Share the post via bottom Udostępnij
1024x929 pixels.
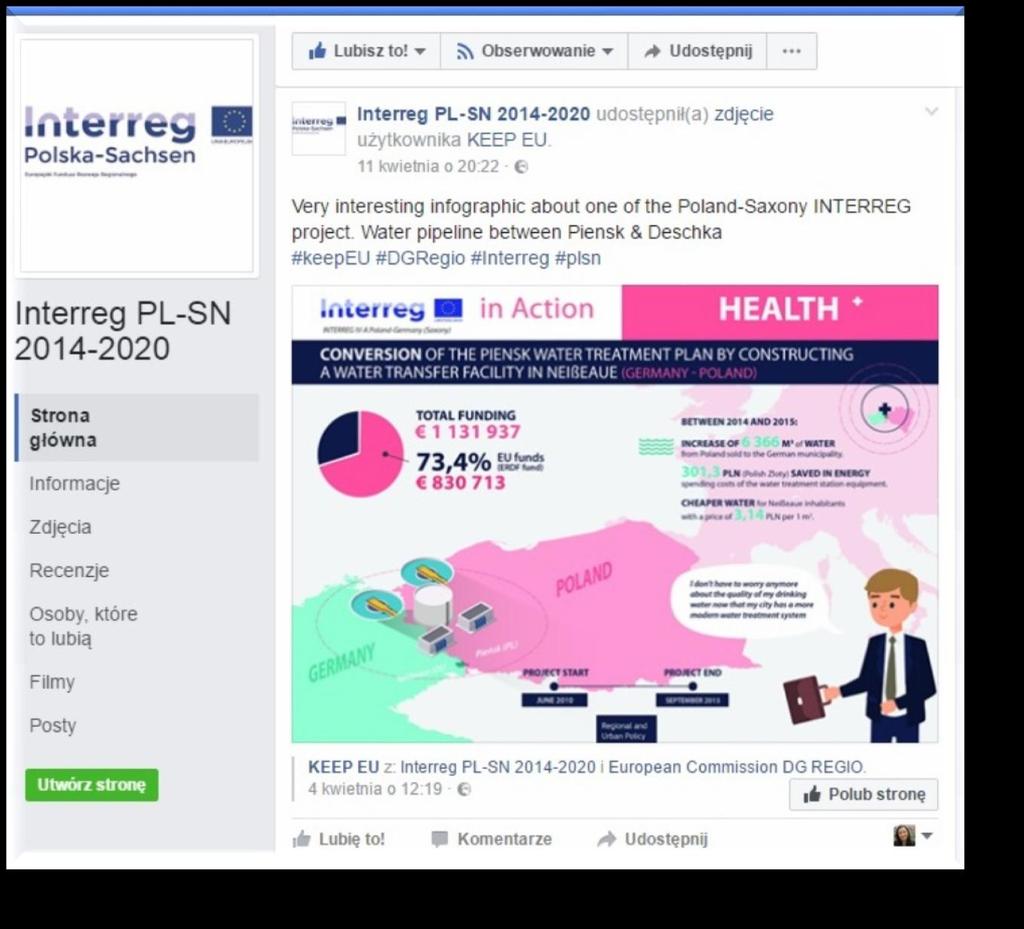pos(652,839)
